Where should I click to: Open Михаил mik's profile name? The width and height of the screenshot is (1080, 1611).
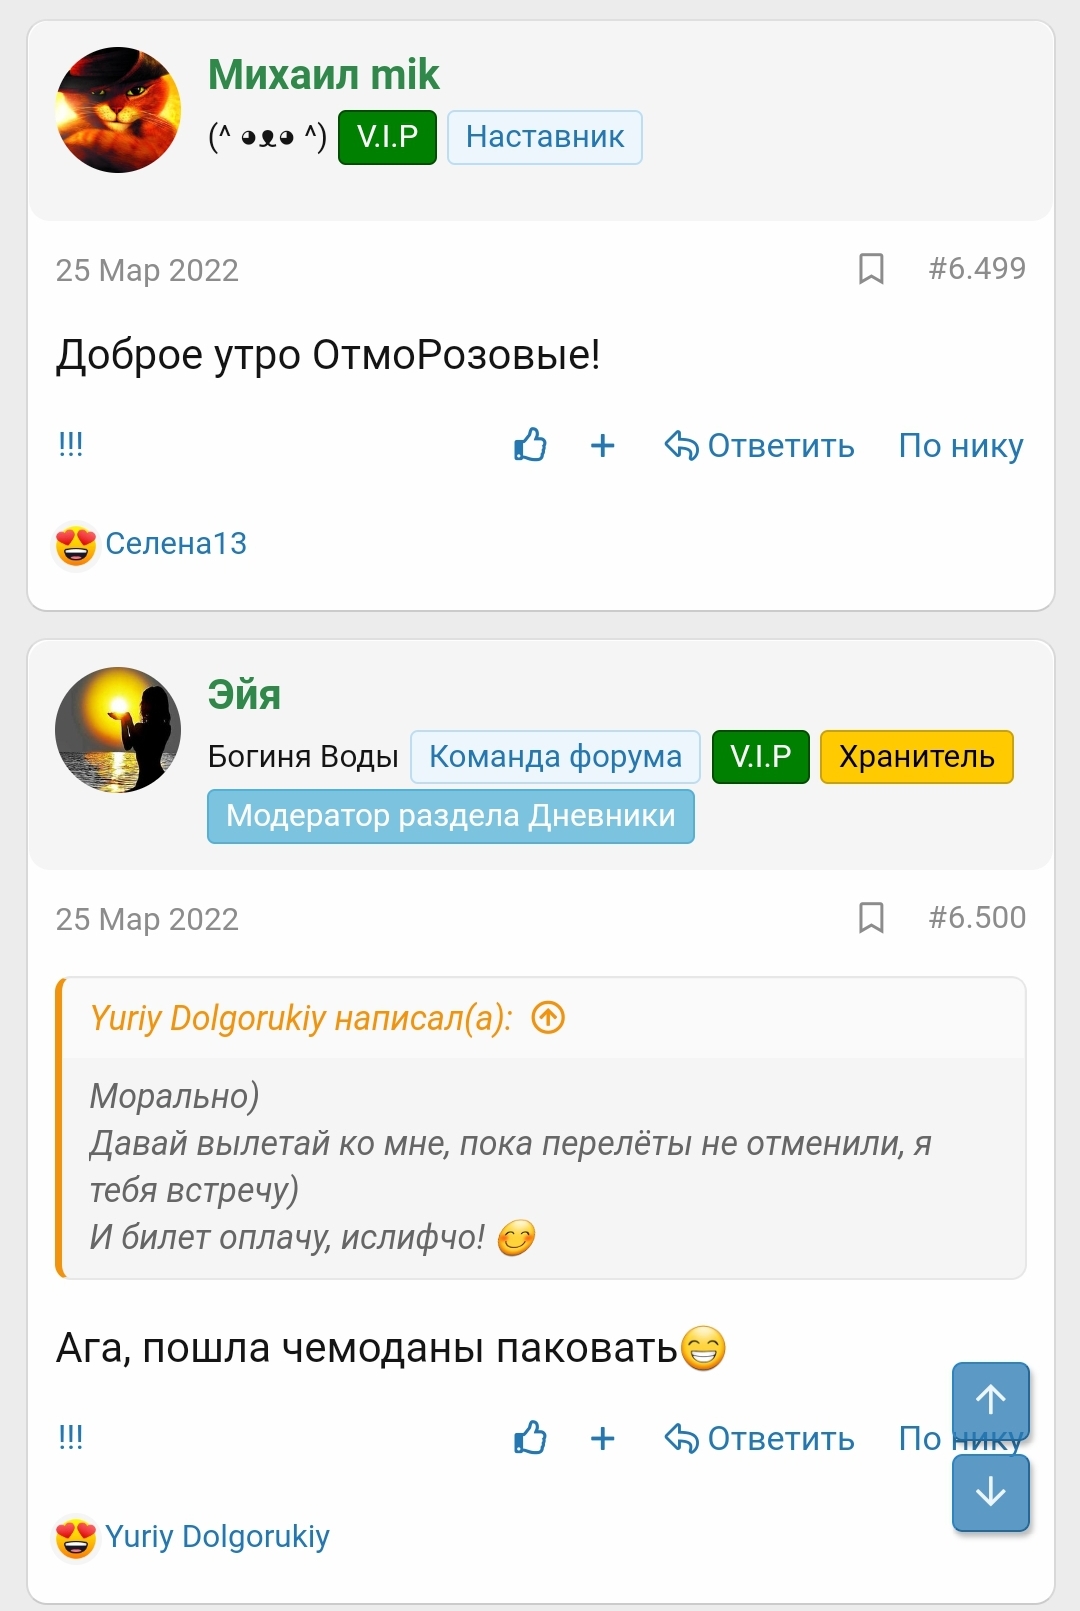click(x=323, y=75)
